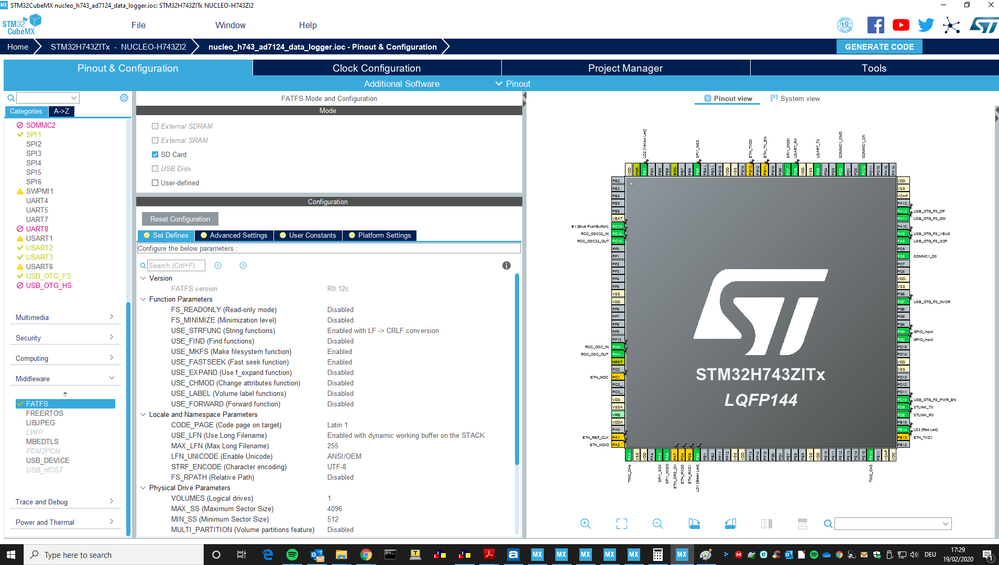999x565 pixels.
Task: Enable the User-defined mode checkbox
Action: tap(155, 183)
